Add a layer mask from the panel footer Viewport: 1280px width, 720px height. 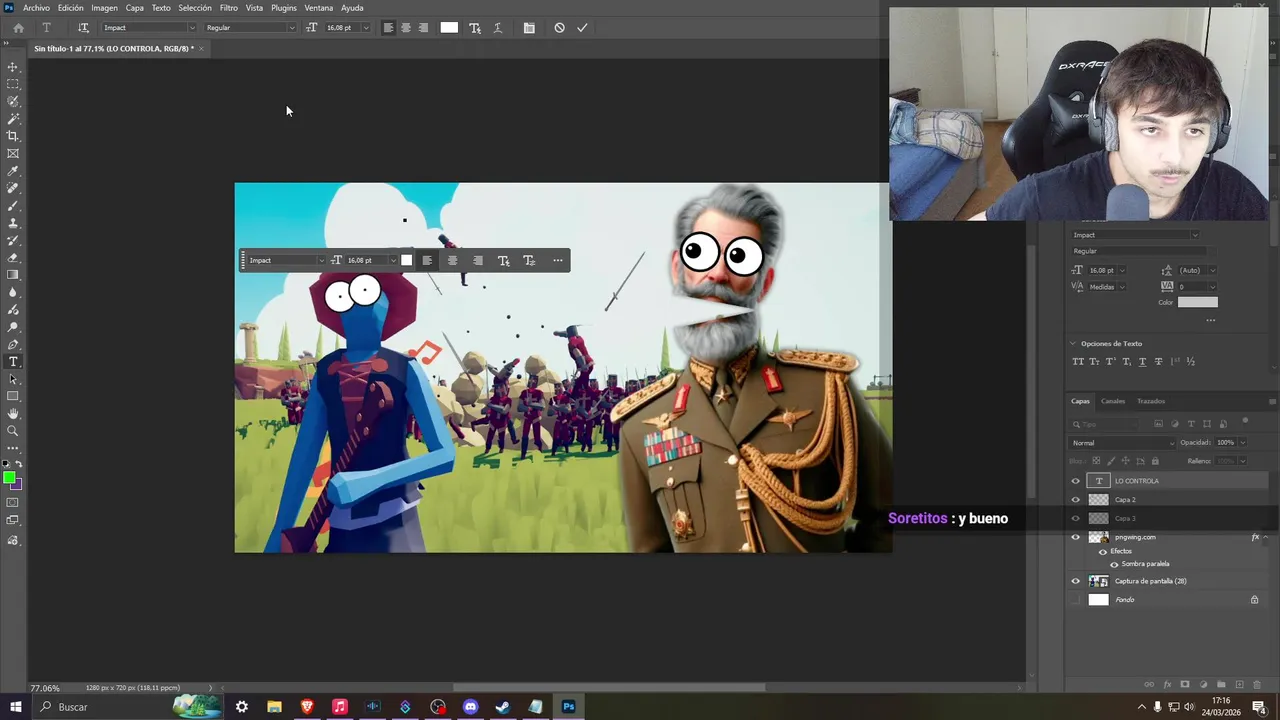coord(1185,685)
